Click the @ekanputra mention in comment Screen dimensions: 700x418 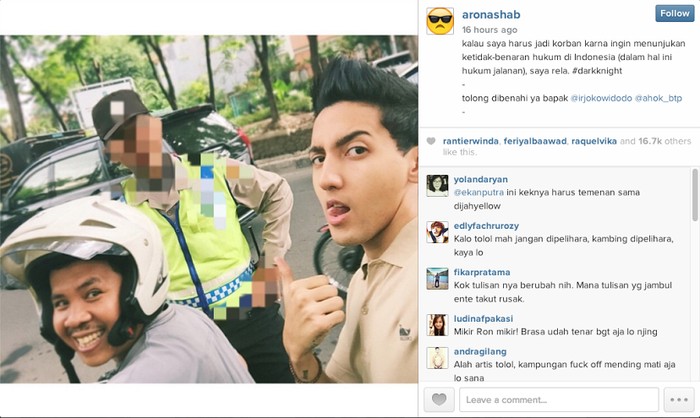point(479,192)
